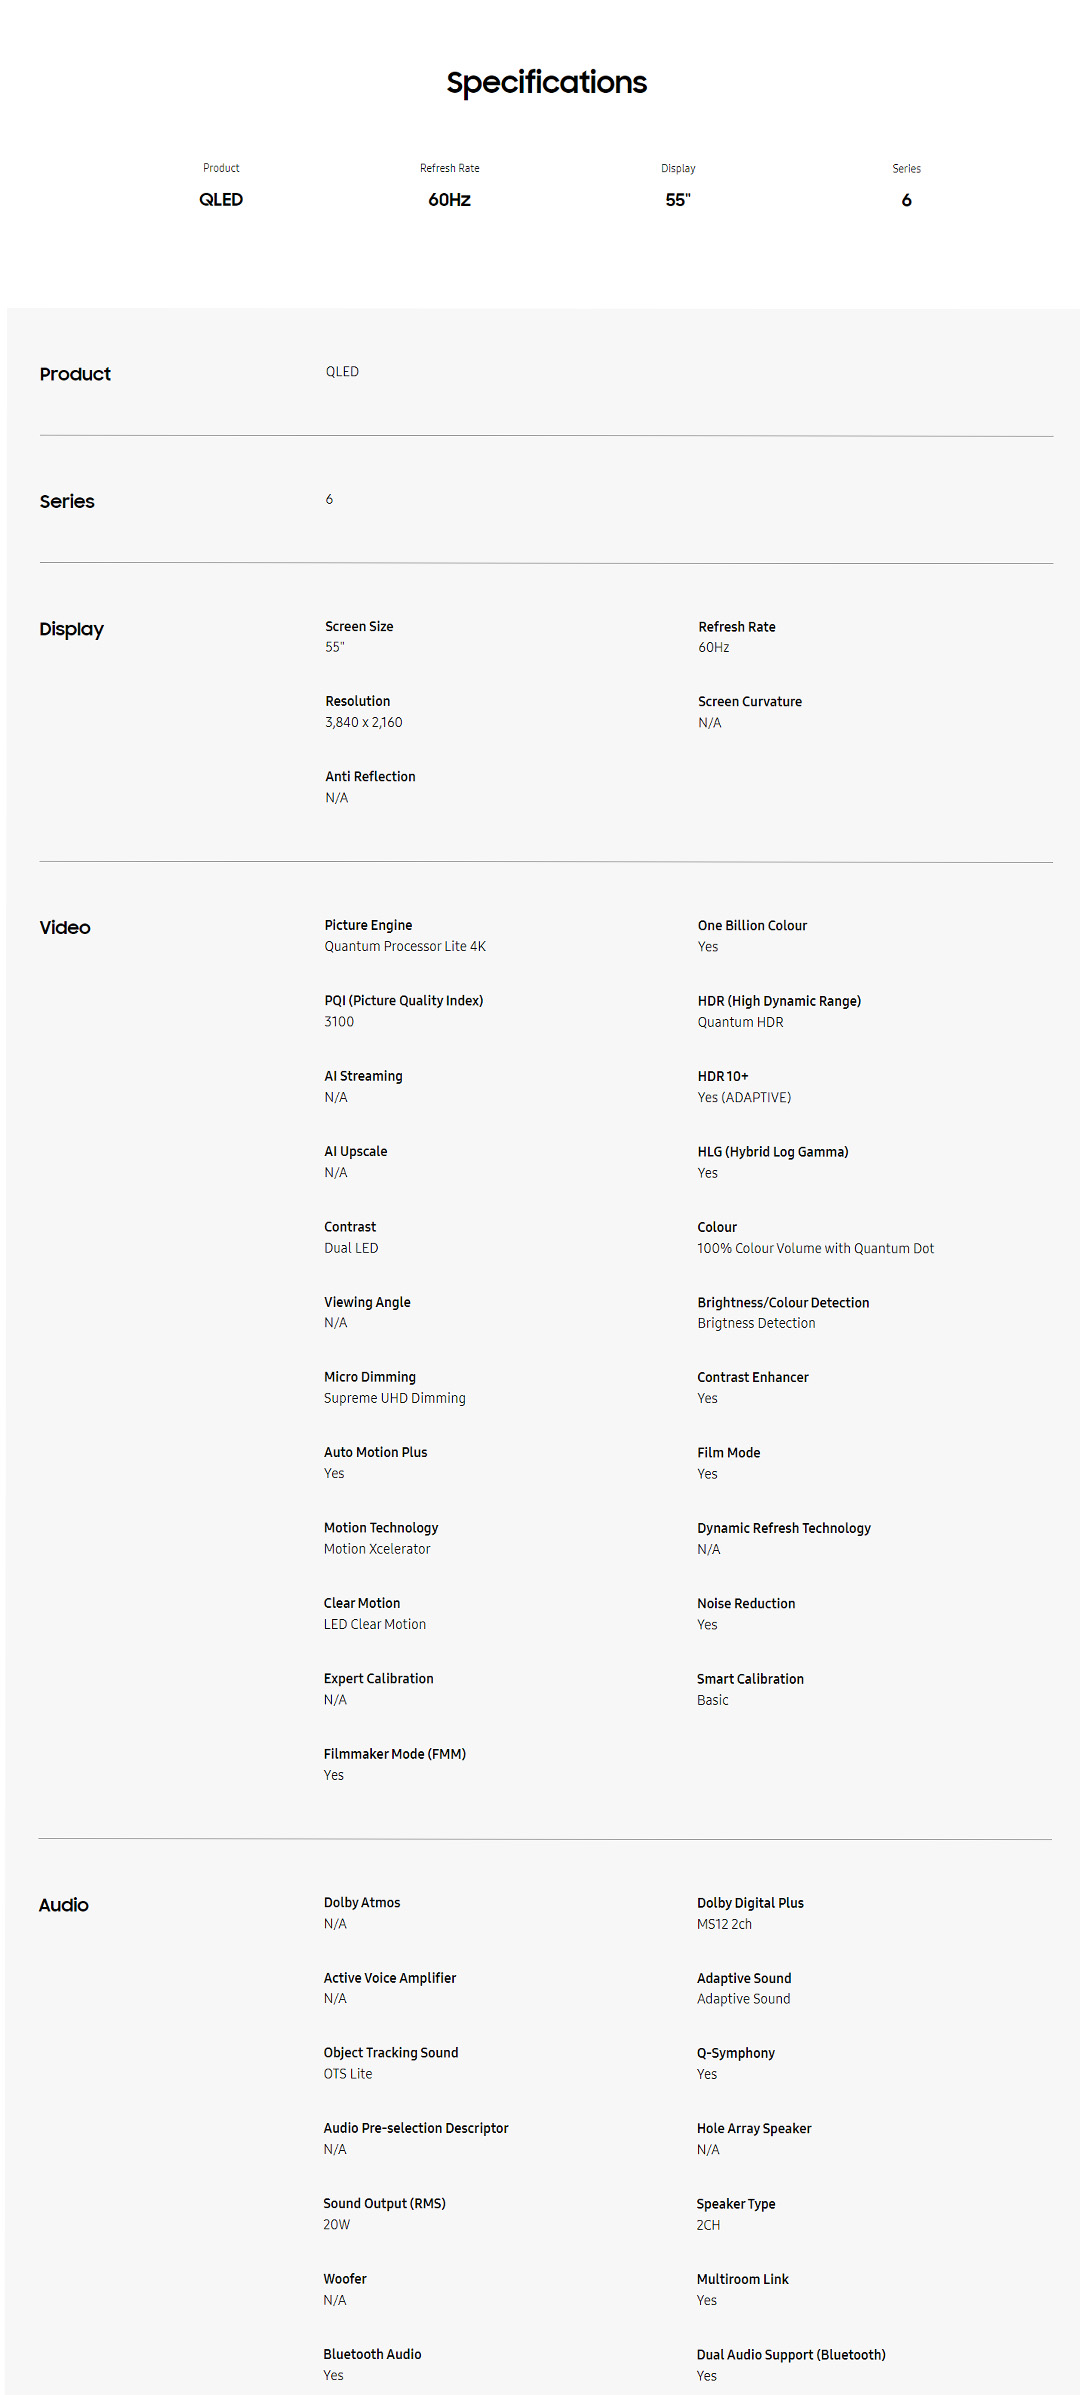Select the Dolby Digital Plus label
This screenshot has width=1080, height=2395.
[750, 1903]
